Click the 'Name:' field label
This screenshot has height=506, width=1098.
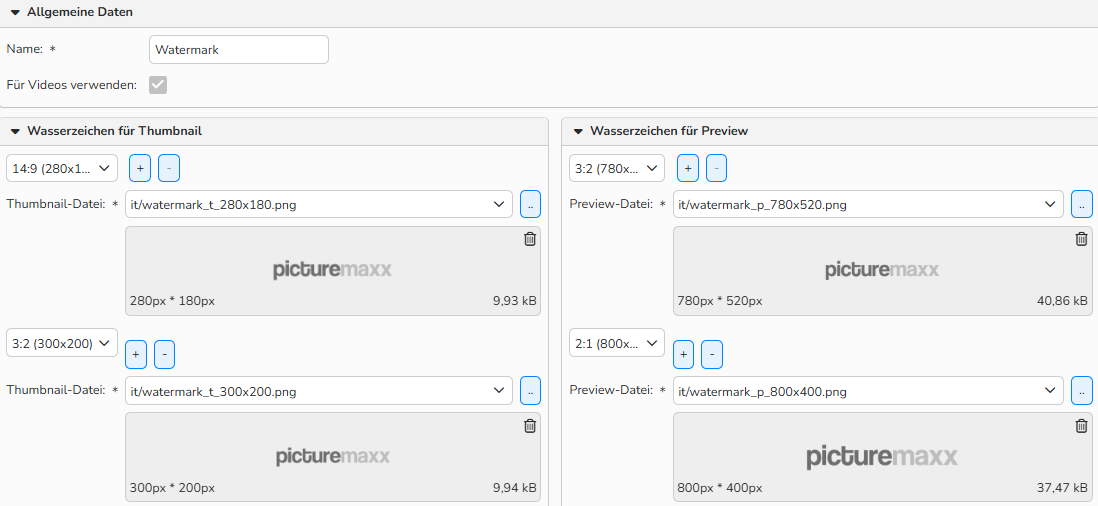(x=25, y=50)
